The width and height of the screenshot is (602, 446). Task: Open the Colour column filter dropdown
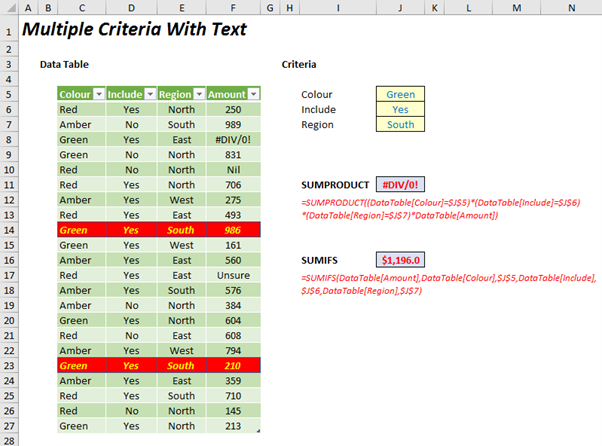99,94
